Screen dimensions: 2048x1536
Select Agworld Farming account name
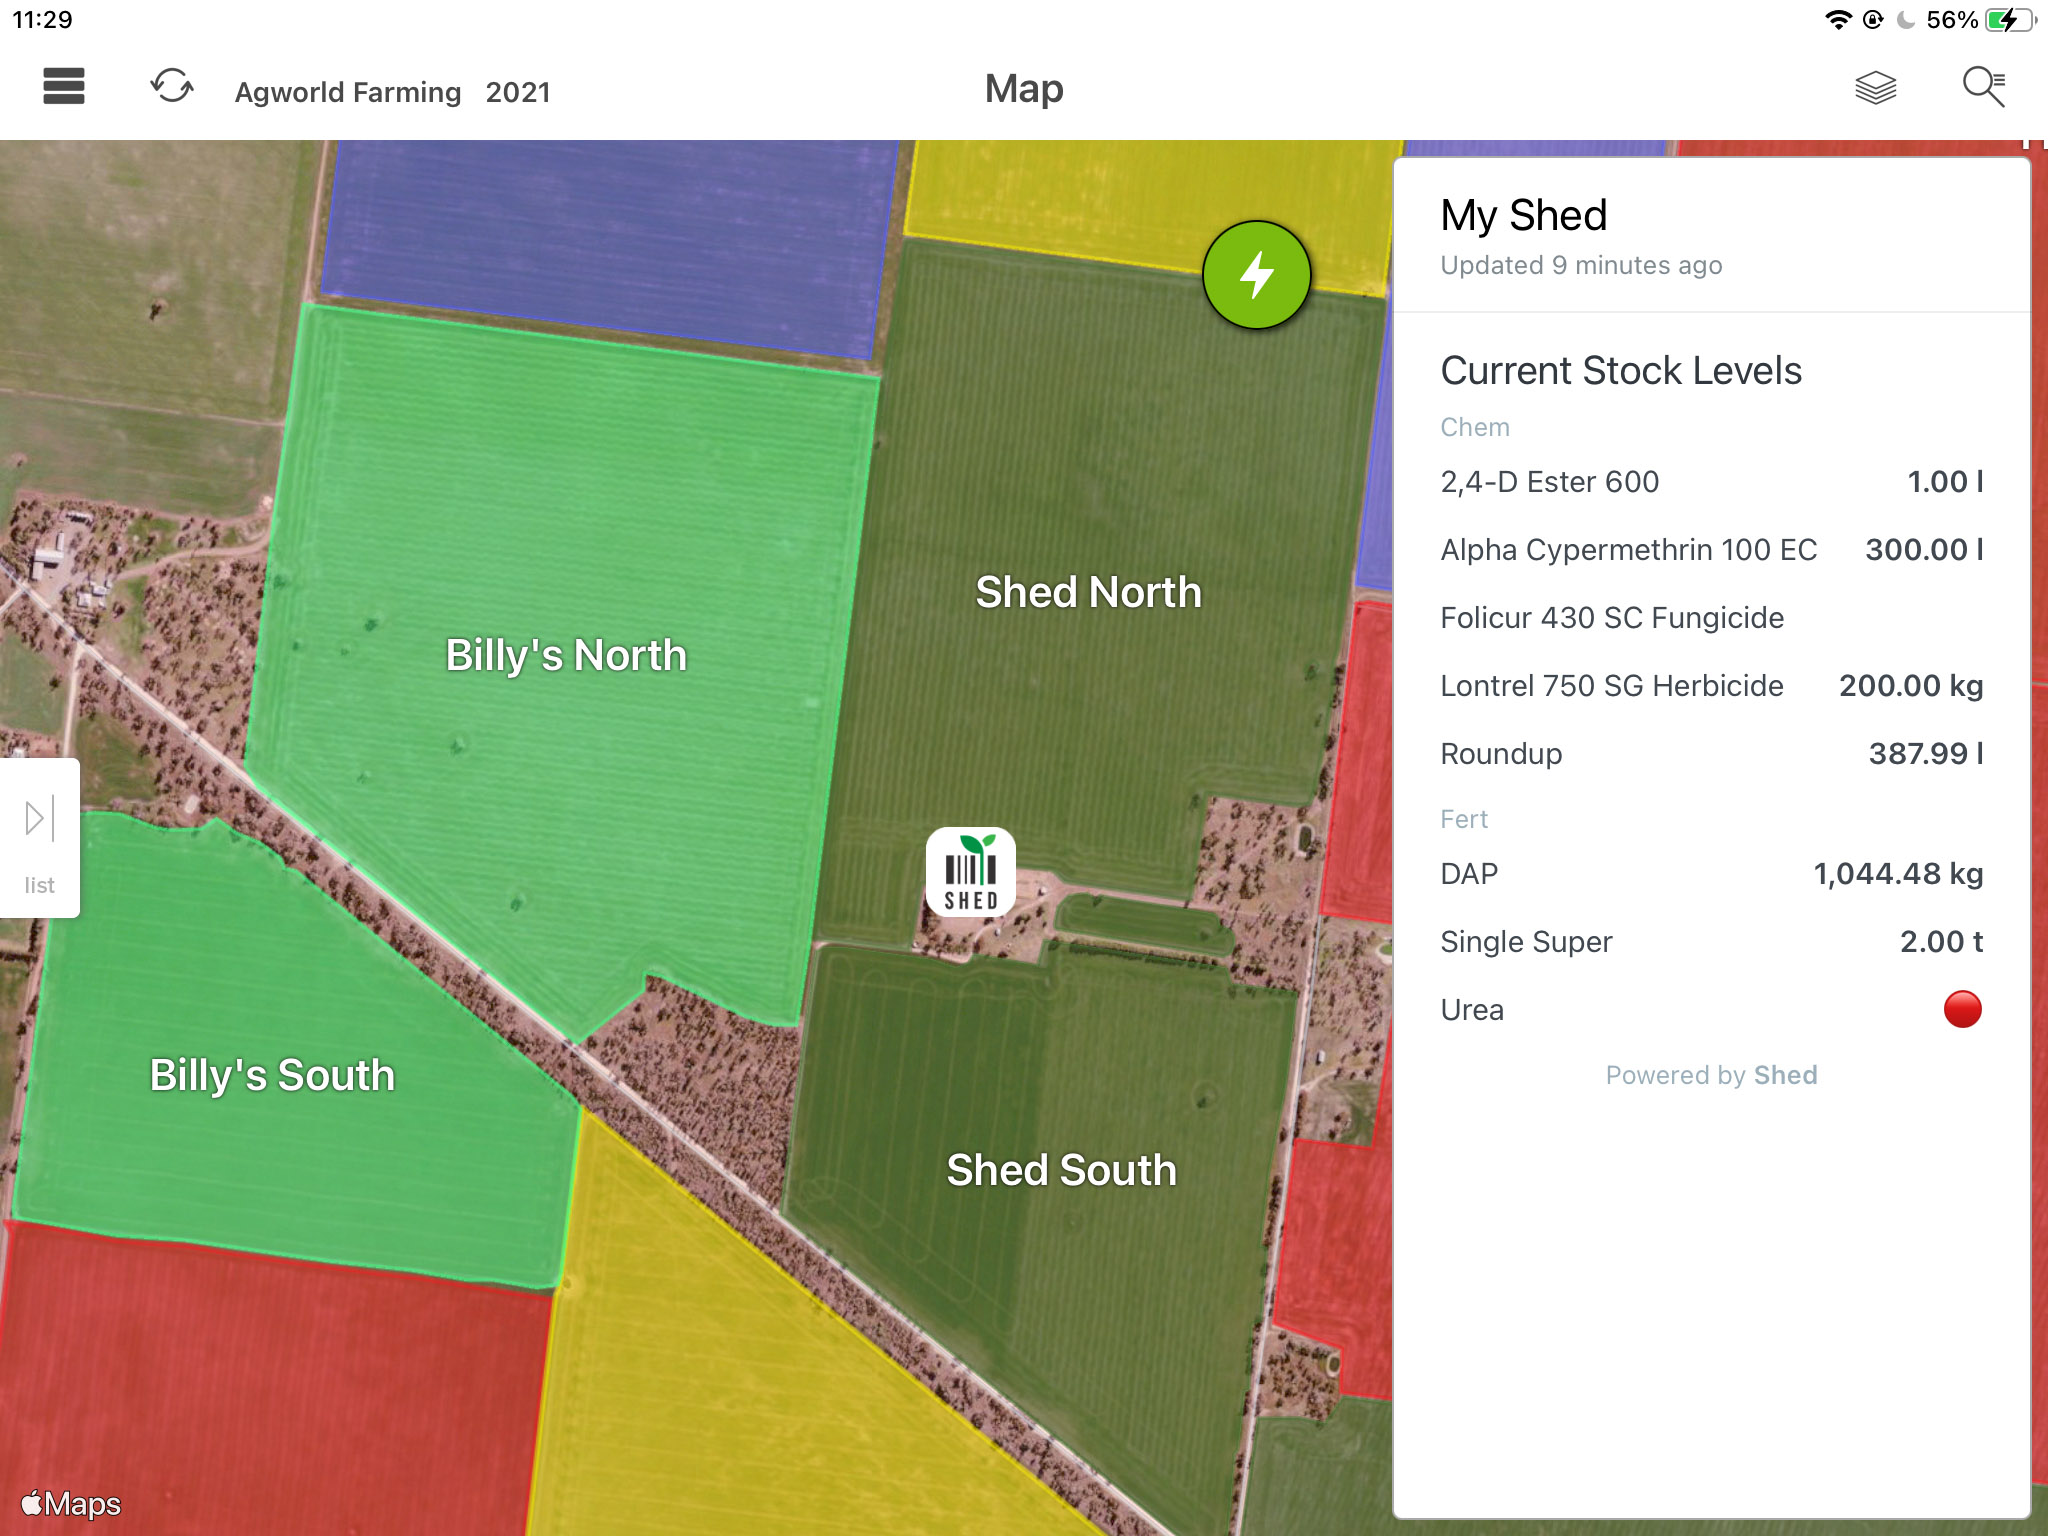coord(348,92)
